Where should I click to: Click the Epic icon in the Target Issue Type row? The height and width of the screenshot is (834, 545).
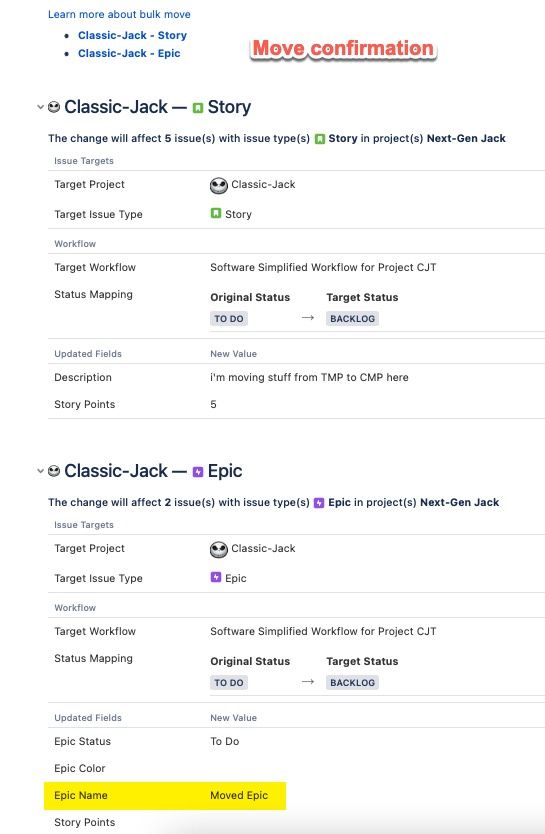(x=215, y=577)
